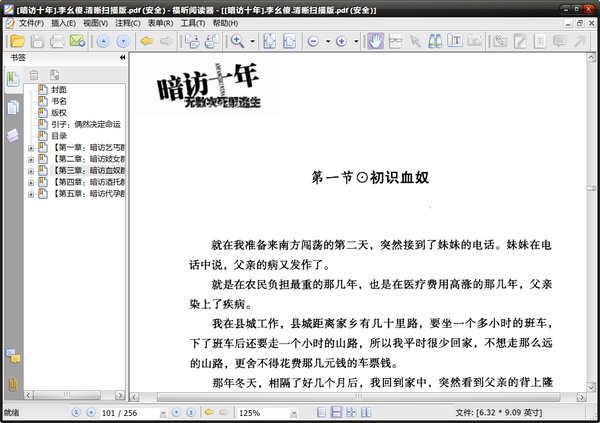Click the grey next view arrow in toolbar
The image size is (600, 423).
pos(166,41)
